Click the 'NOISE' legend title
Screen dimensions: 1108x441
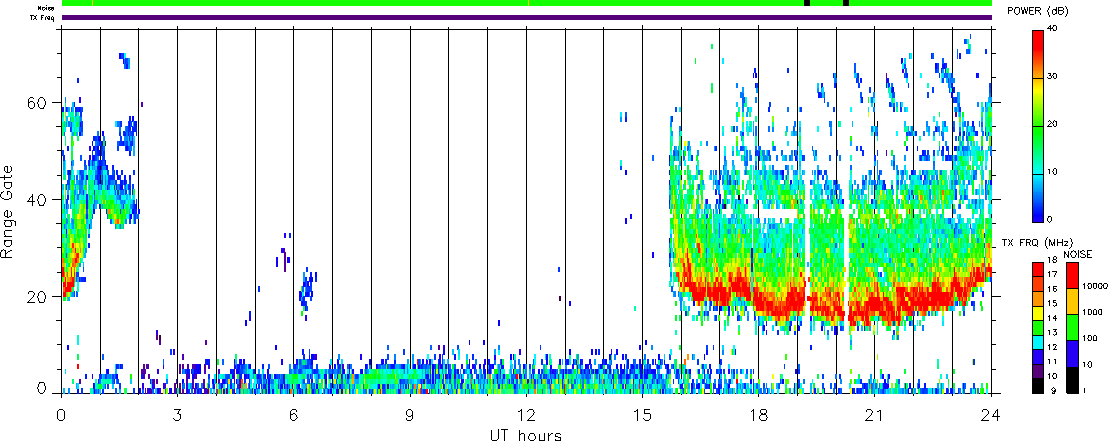point(1077,252)
